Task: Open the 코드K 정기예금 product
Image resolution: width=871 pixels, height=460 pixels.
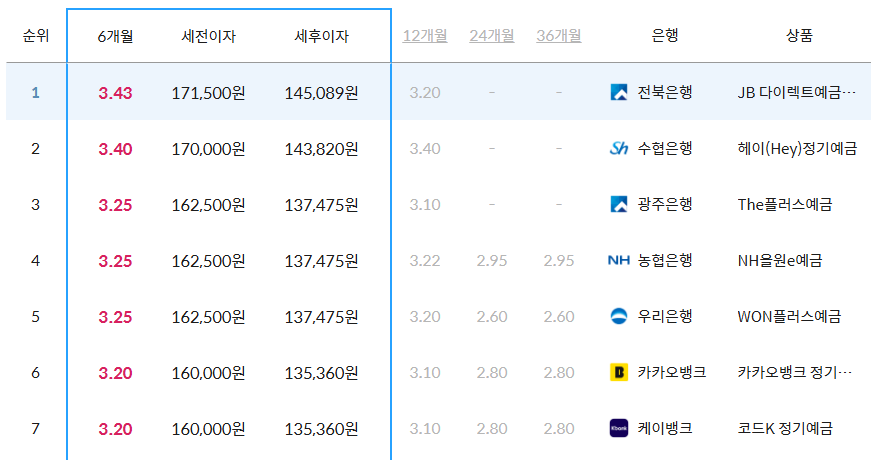Action: tap(785, 428)
